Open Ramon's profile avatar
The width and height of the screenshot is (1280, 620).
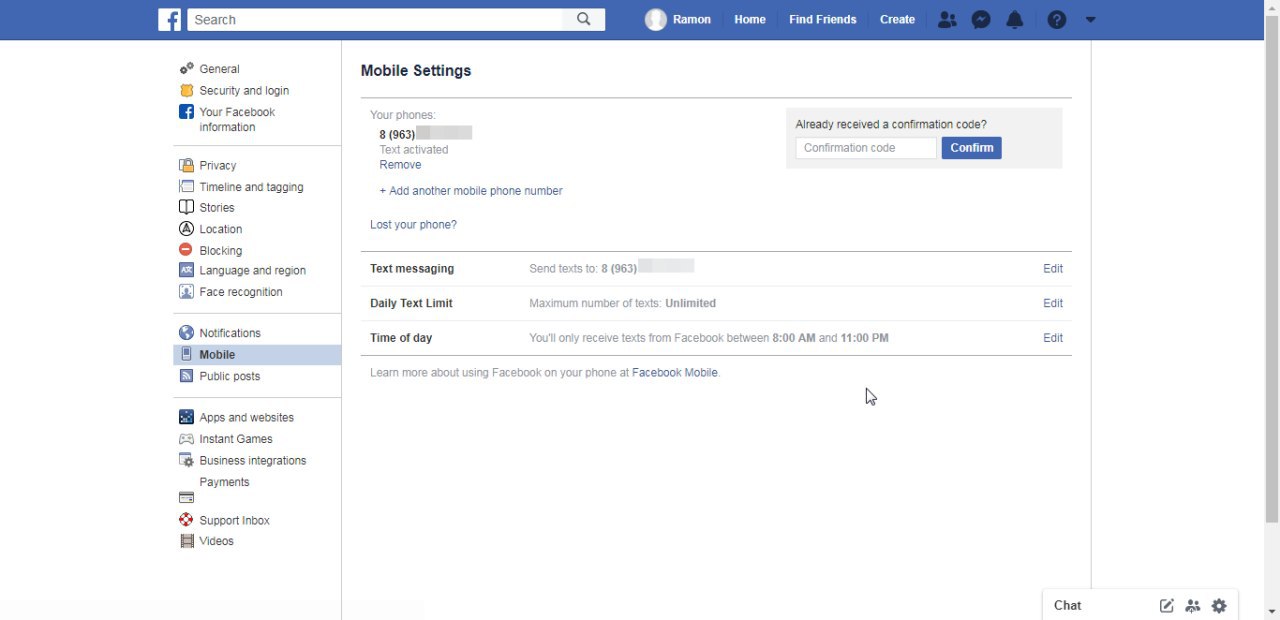click(656, 20)
